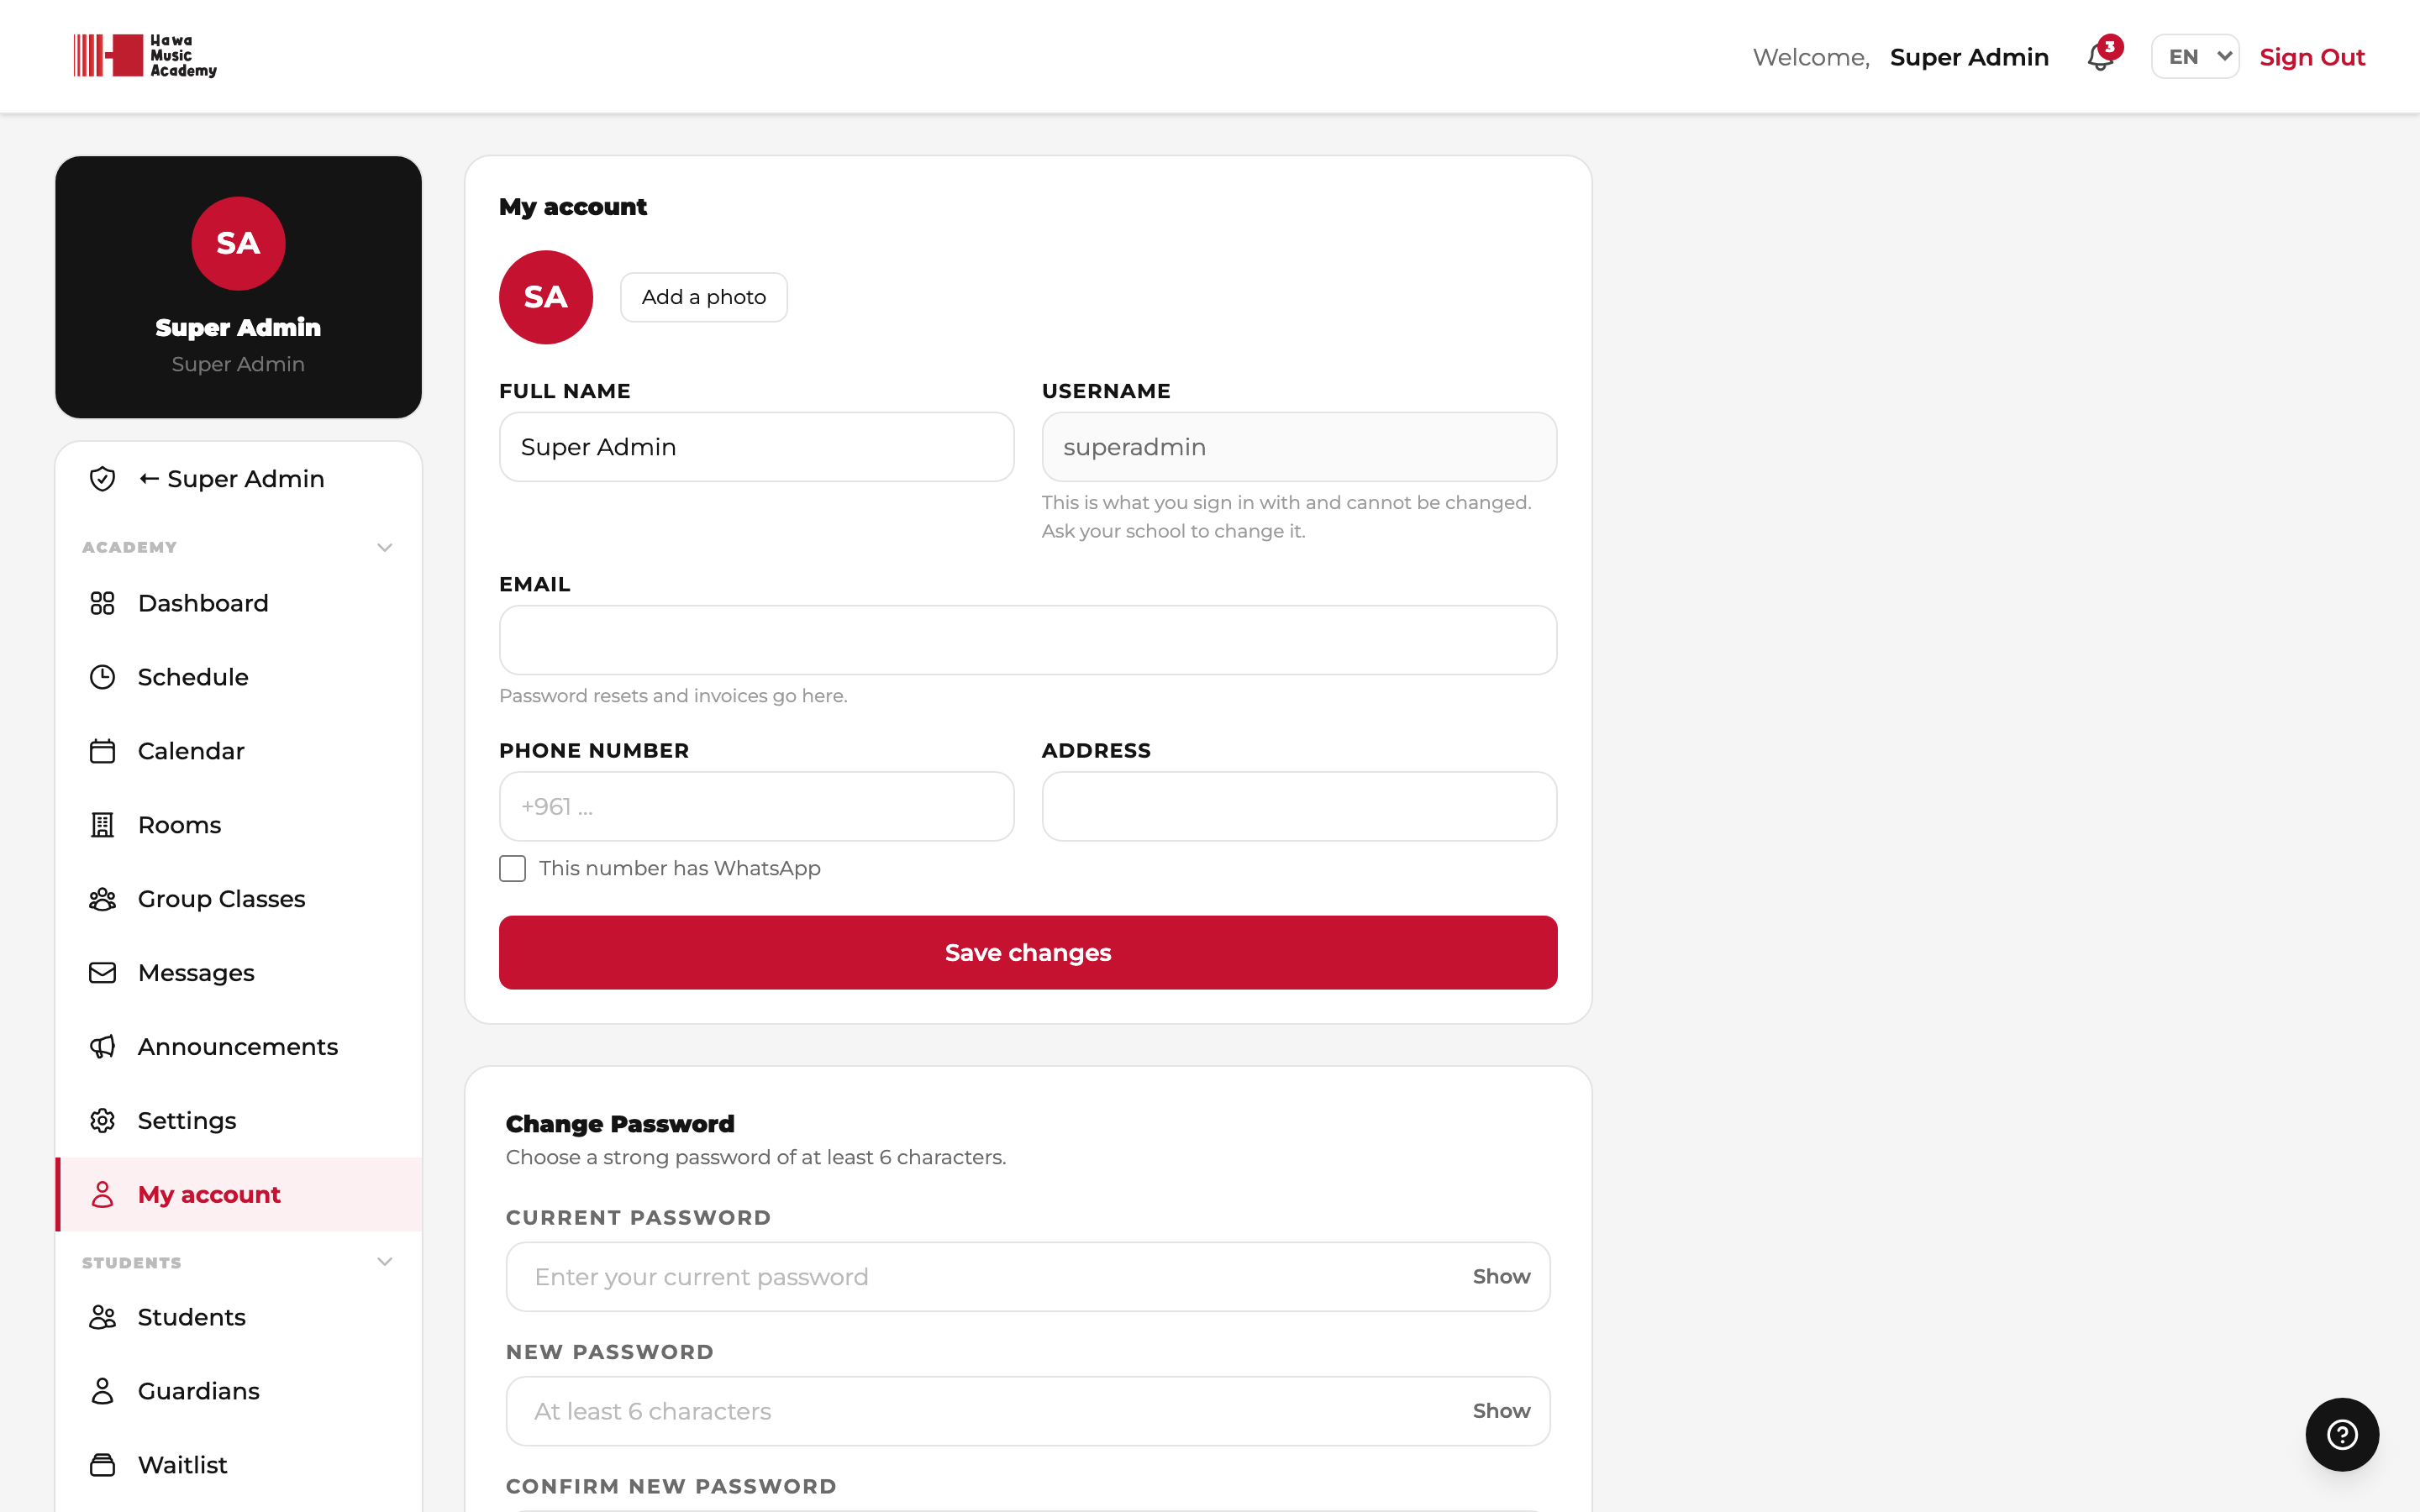Click the Dashboard grid icon
Viewport: 2420px width, 1512px height.
pos(102,603)
